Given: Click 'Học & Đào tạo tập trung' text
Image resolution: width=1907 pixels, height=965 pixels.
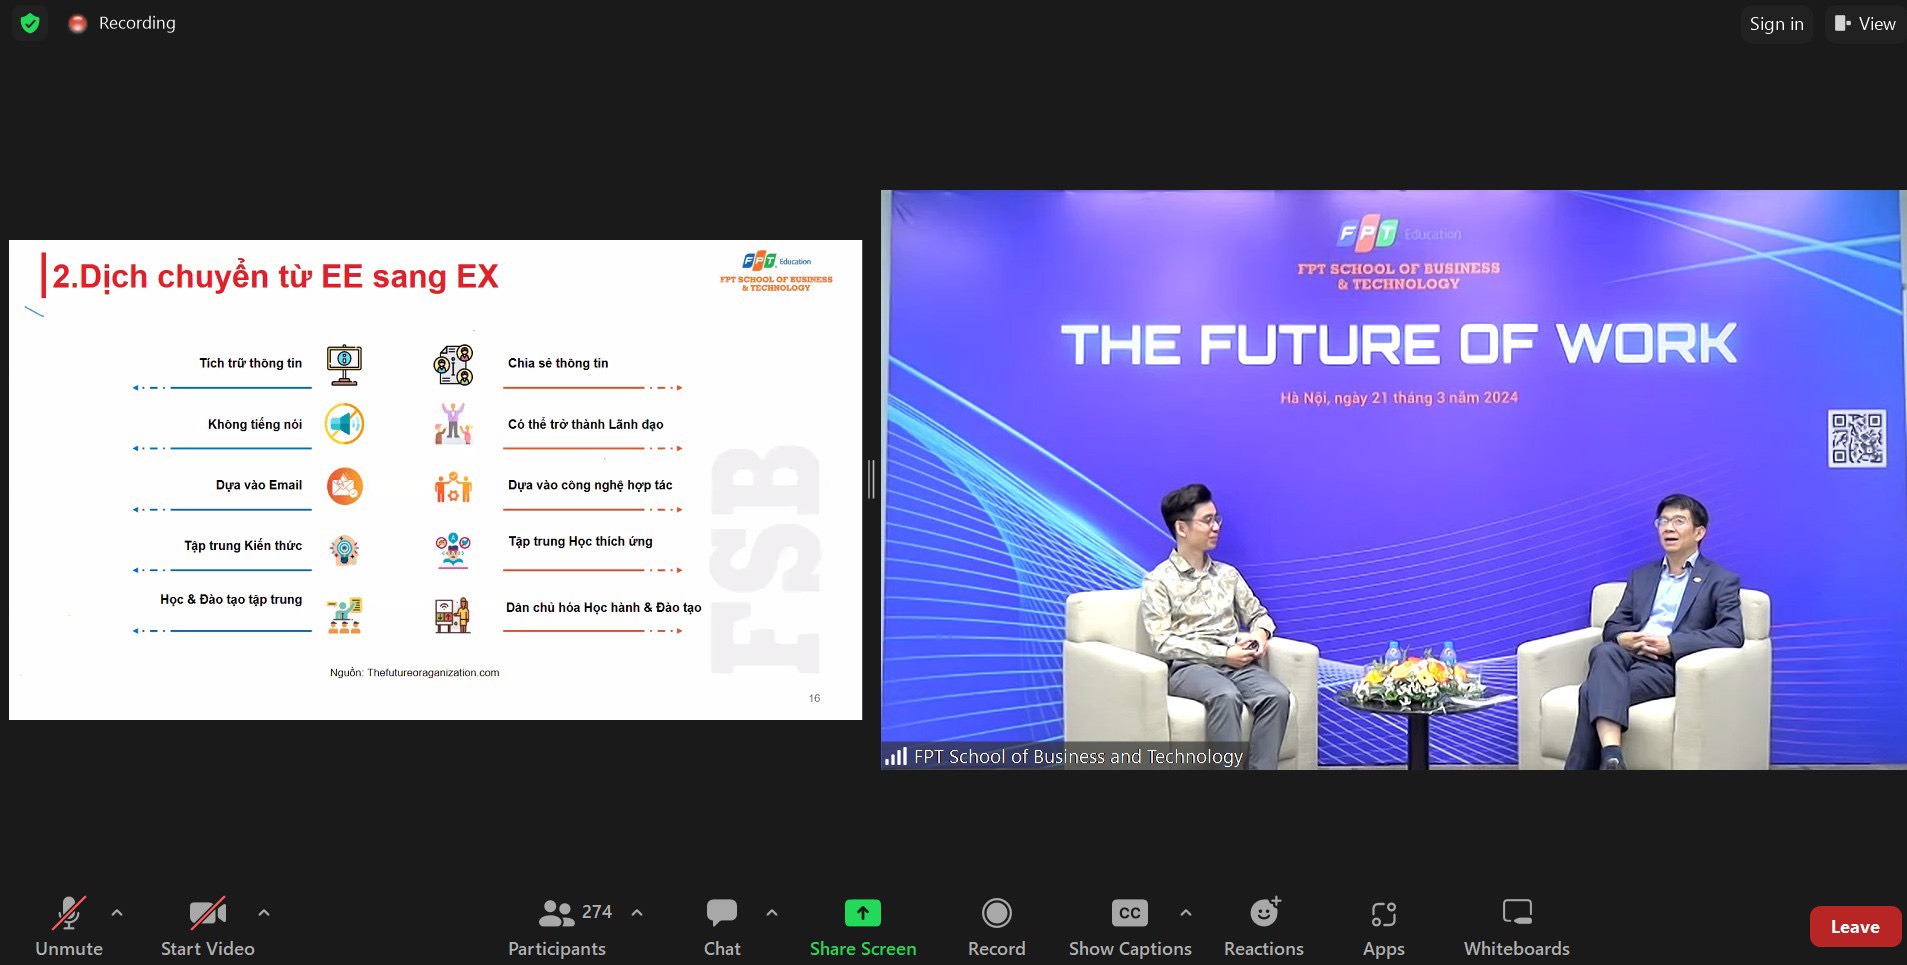Looking at the screenshot, I should (x=231, y=599).
